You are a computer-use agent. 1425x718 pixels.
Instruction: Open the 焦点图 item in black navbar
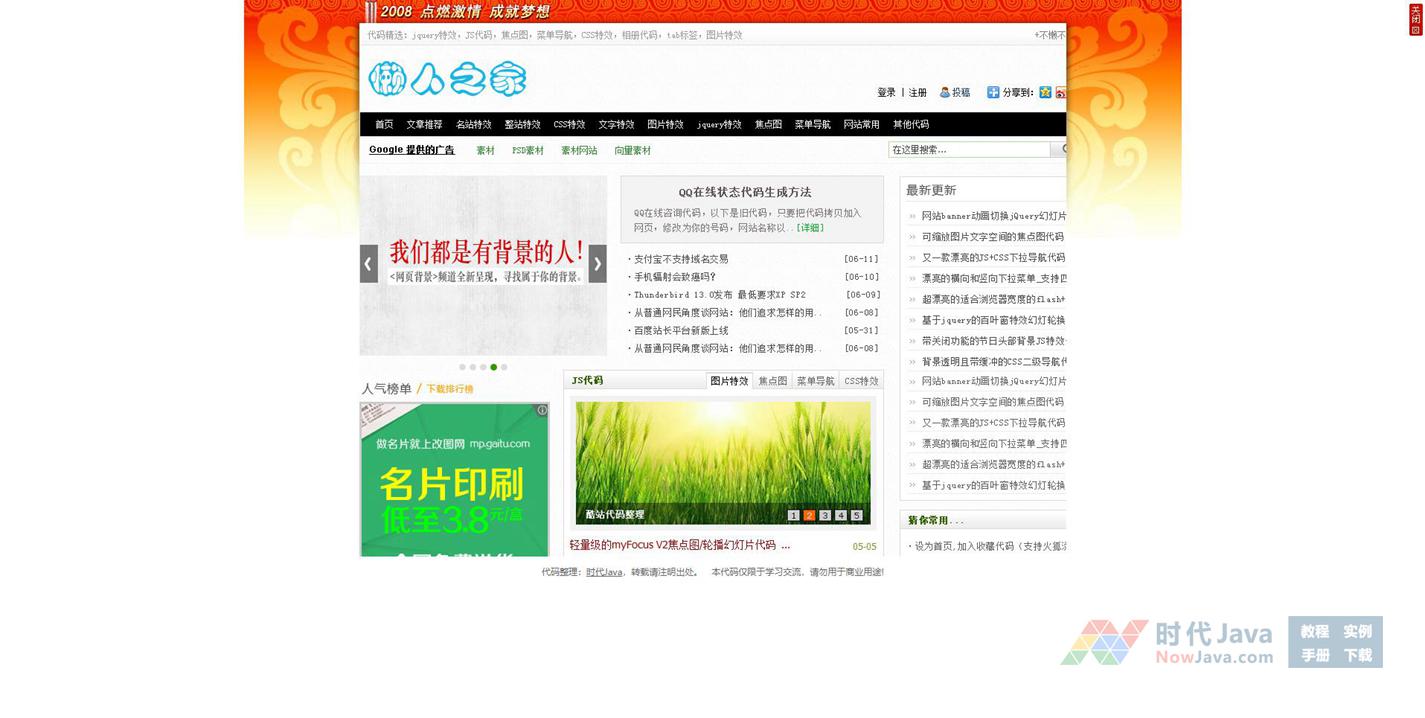click(x=768, y=125)
